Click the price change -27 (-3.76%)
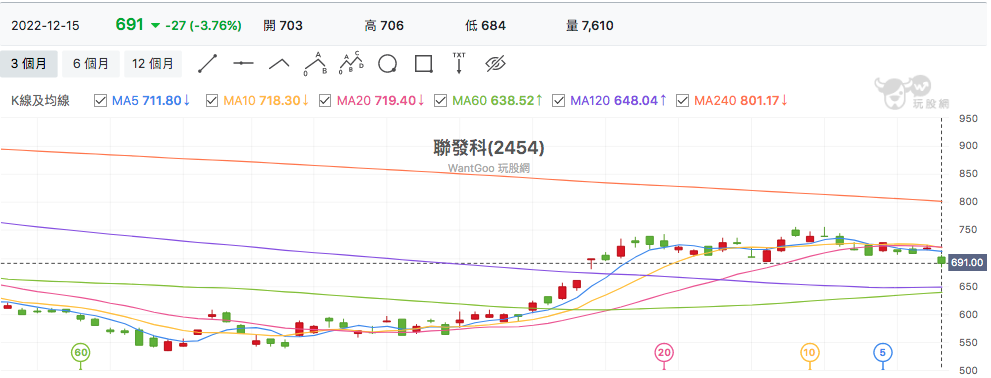Image resolution: width=991 pixels, height=378 pixels. pyautogui.click(x=203, y=26)
